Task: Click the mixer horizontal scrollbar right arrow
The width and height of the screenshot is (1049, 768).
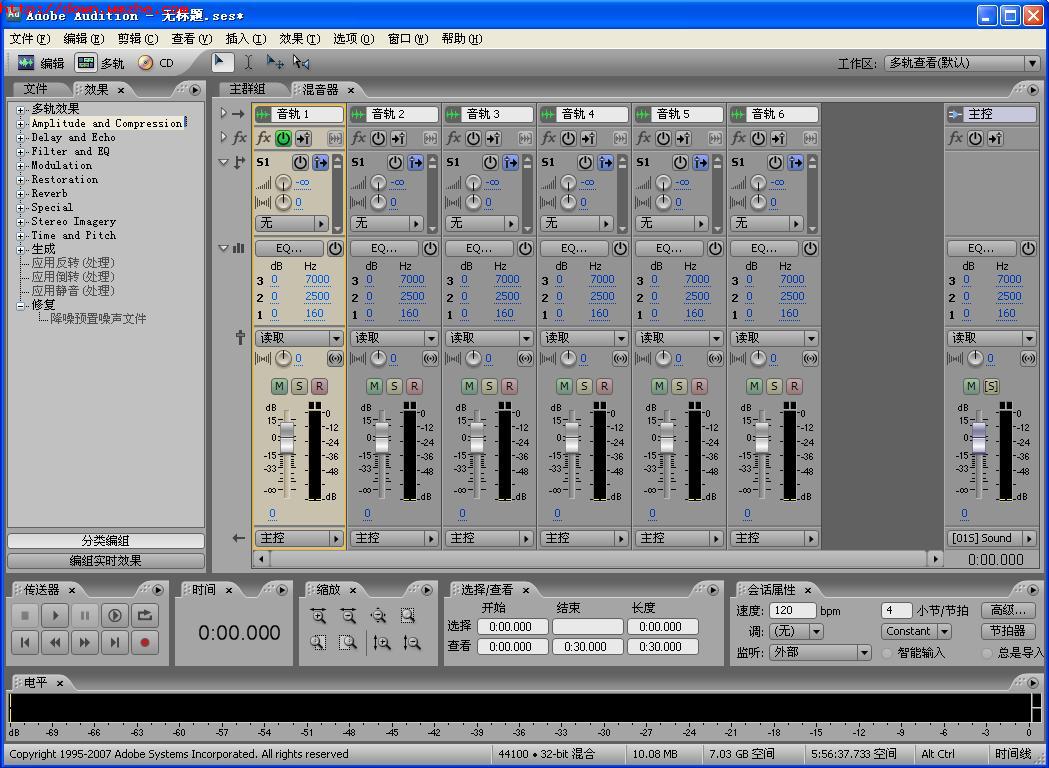Action: [x=935, y=559]
